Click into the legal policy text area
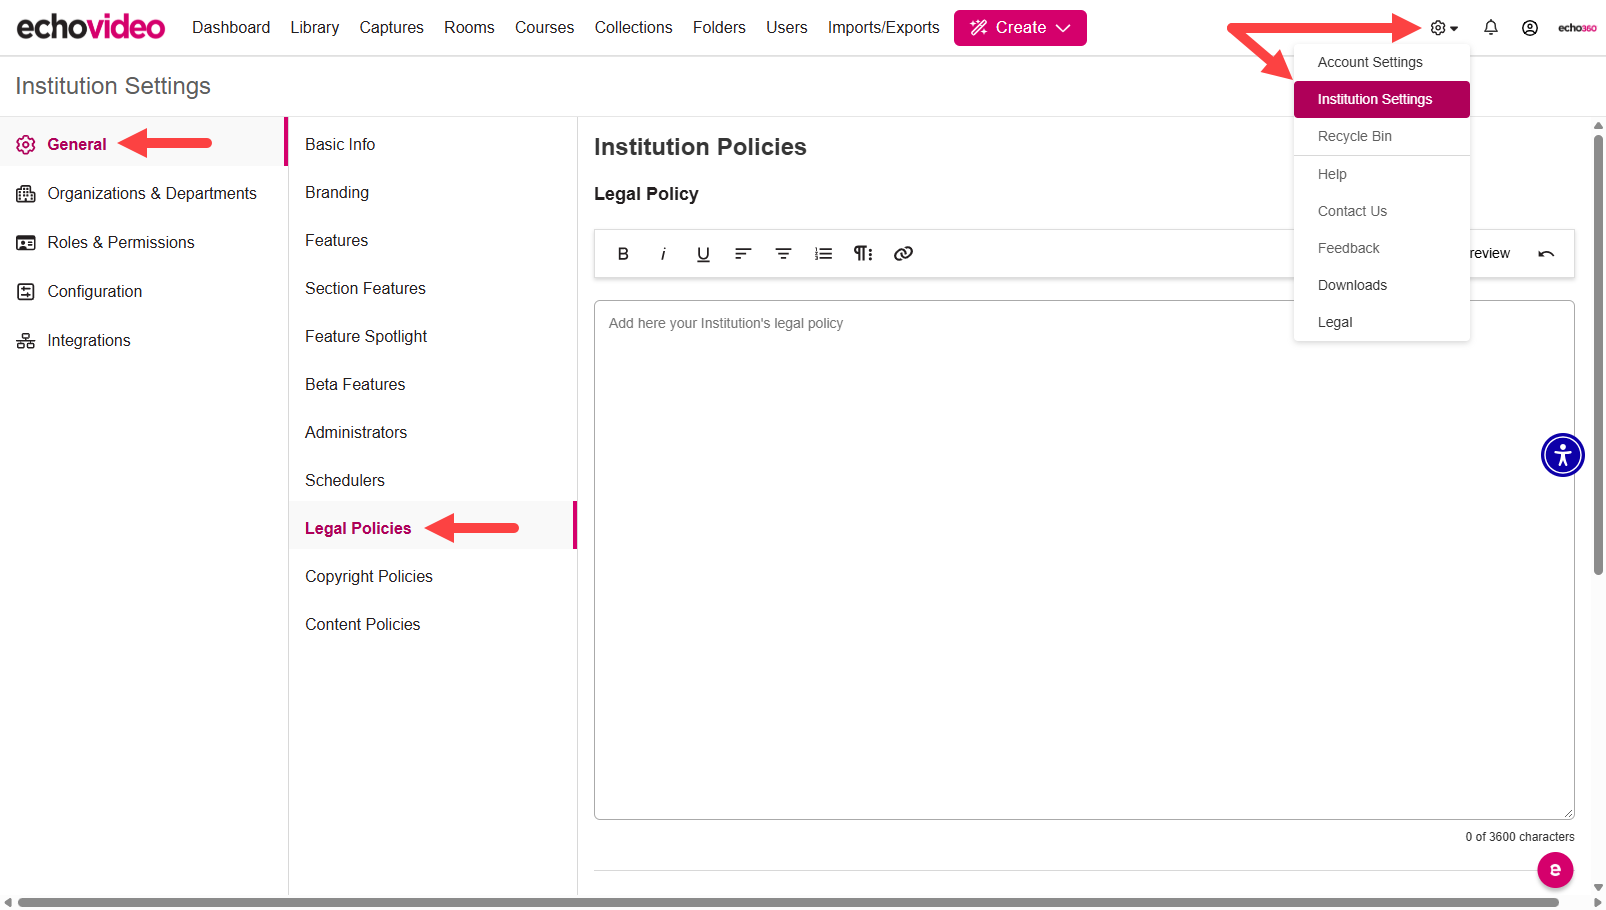 pyautogui.click(x=1084, y=560)
